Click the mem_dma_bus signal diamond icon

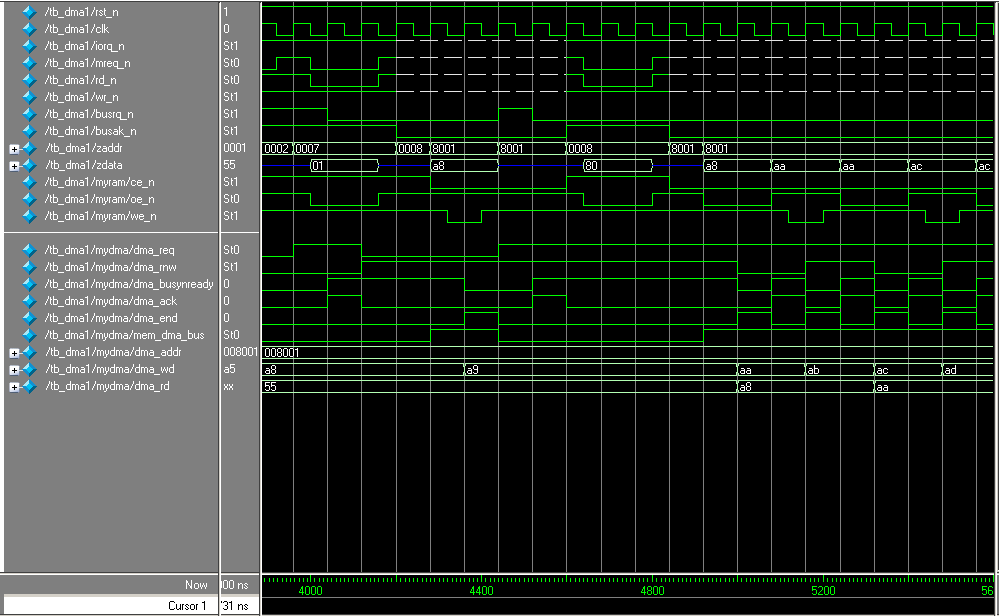tap(29, 335)
